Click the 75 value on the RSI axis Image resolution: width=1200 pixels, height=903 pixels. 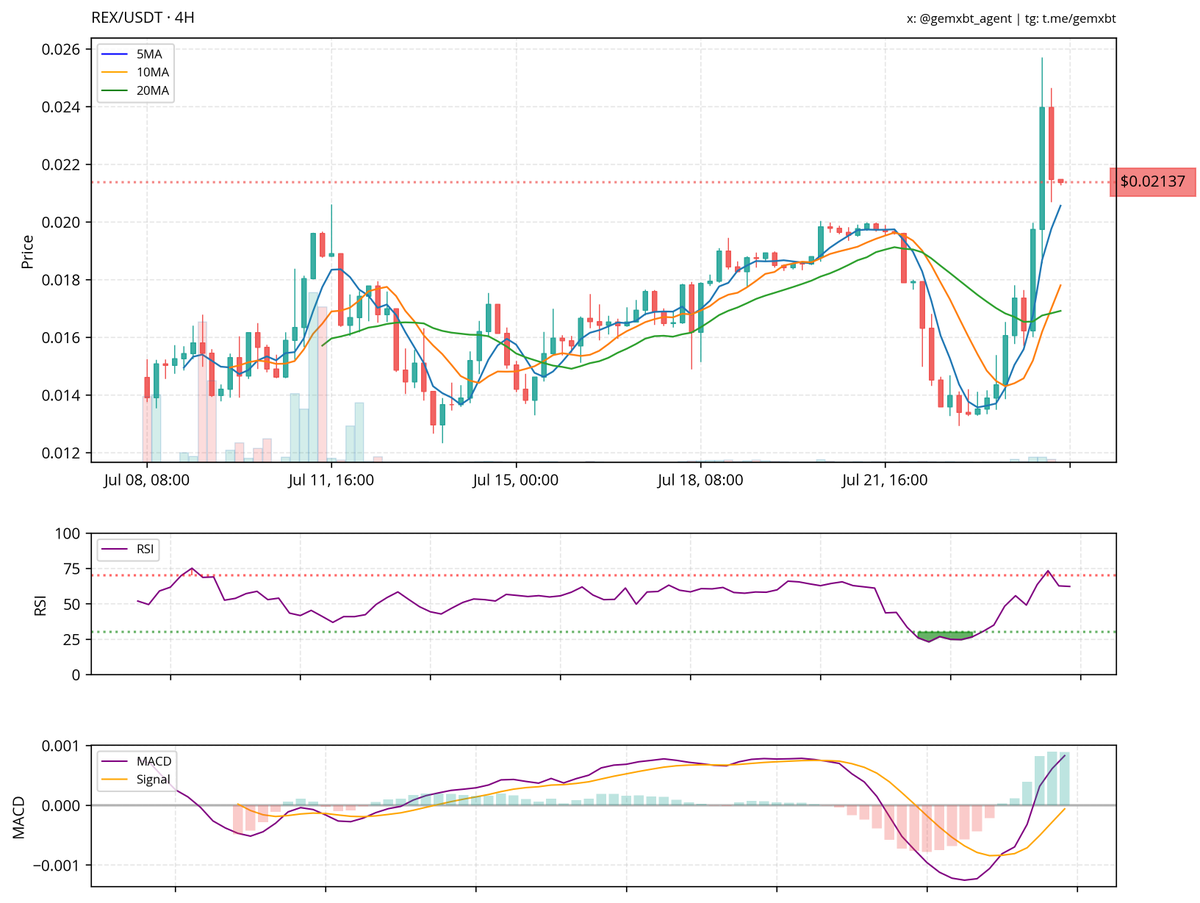(73, 569)
